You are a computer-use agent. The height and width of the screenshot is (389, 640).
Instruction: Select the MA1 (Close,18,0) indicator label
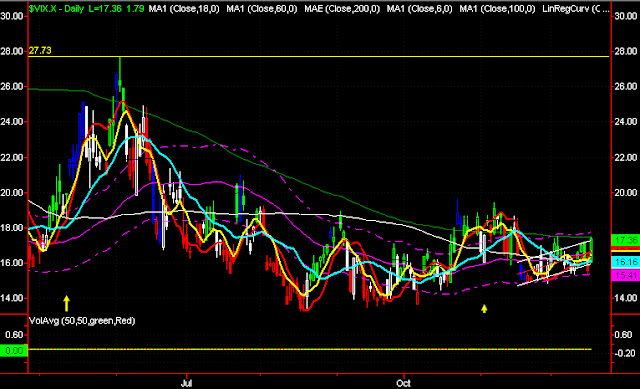[x=184, y=8]
